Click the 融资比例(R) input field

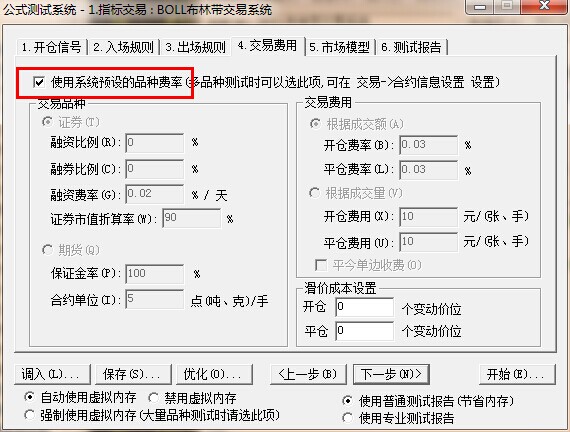155,143
